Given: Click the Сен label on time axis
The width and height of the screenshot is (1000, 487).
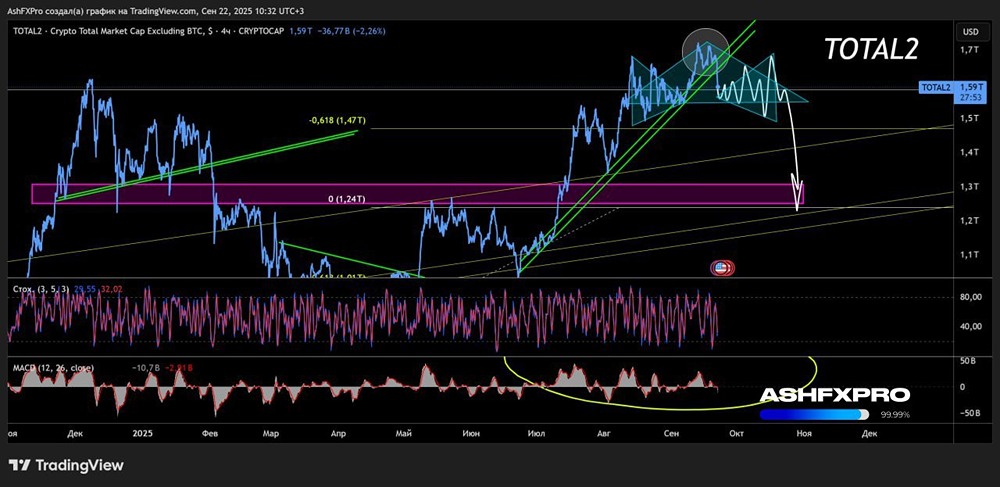Looking at the screenshot, I should [672, 433].
